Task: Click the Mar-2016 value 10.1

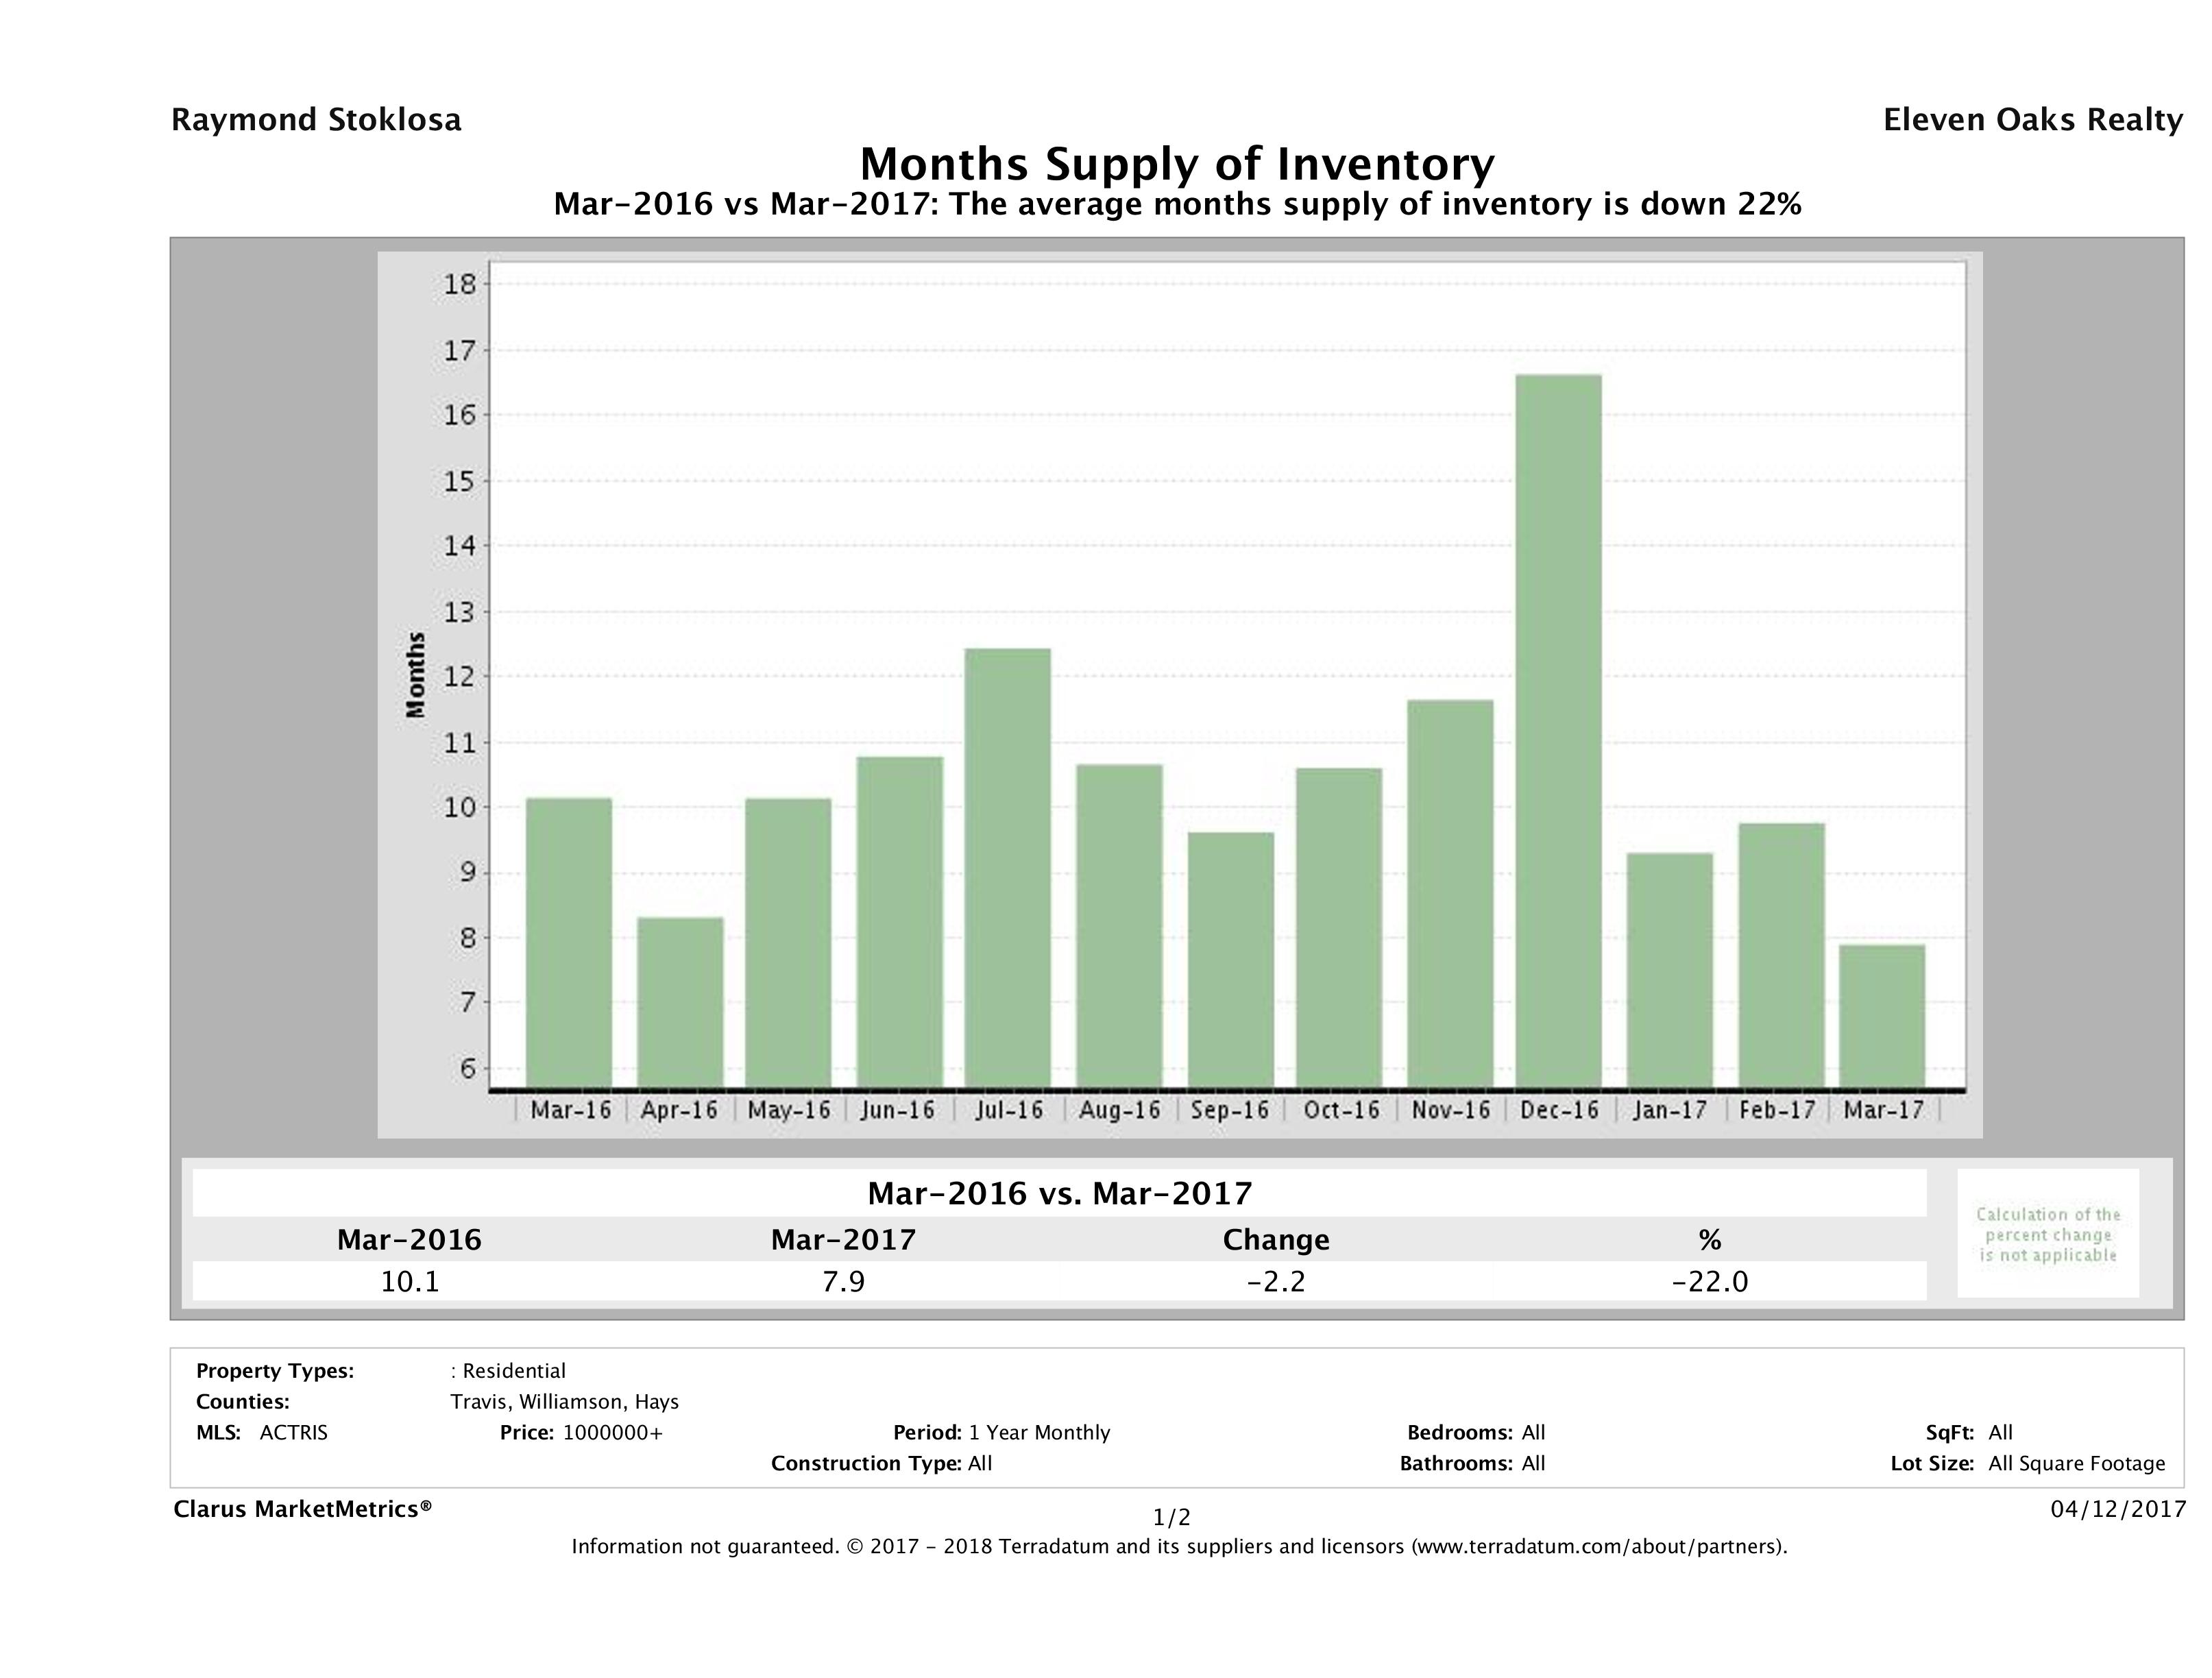Action: (410, 1281)
